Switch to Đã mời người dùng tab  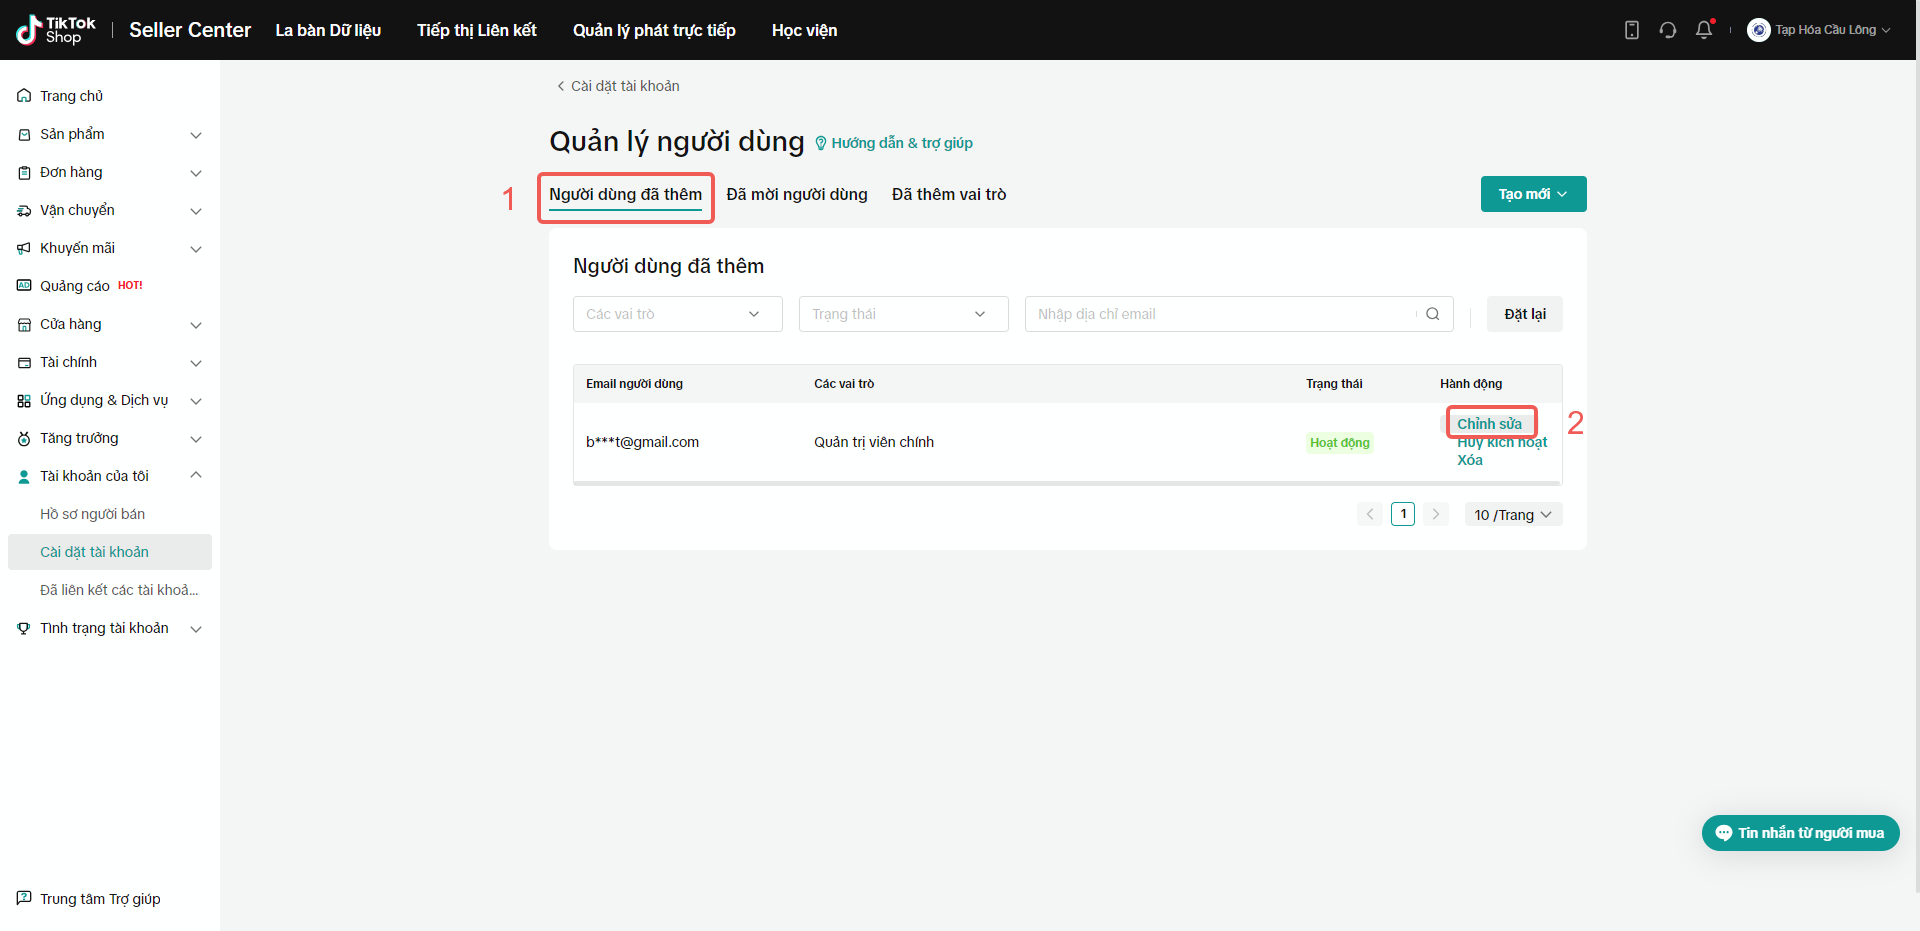click(x=796, y=194)
